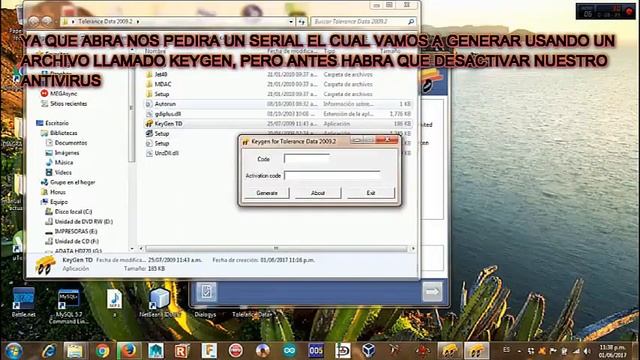Viewport: 640px width, 360px height.
Task: Click the file list horizontal scrollbar
Action: tap(276, 248)
